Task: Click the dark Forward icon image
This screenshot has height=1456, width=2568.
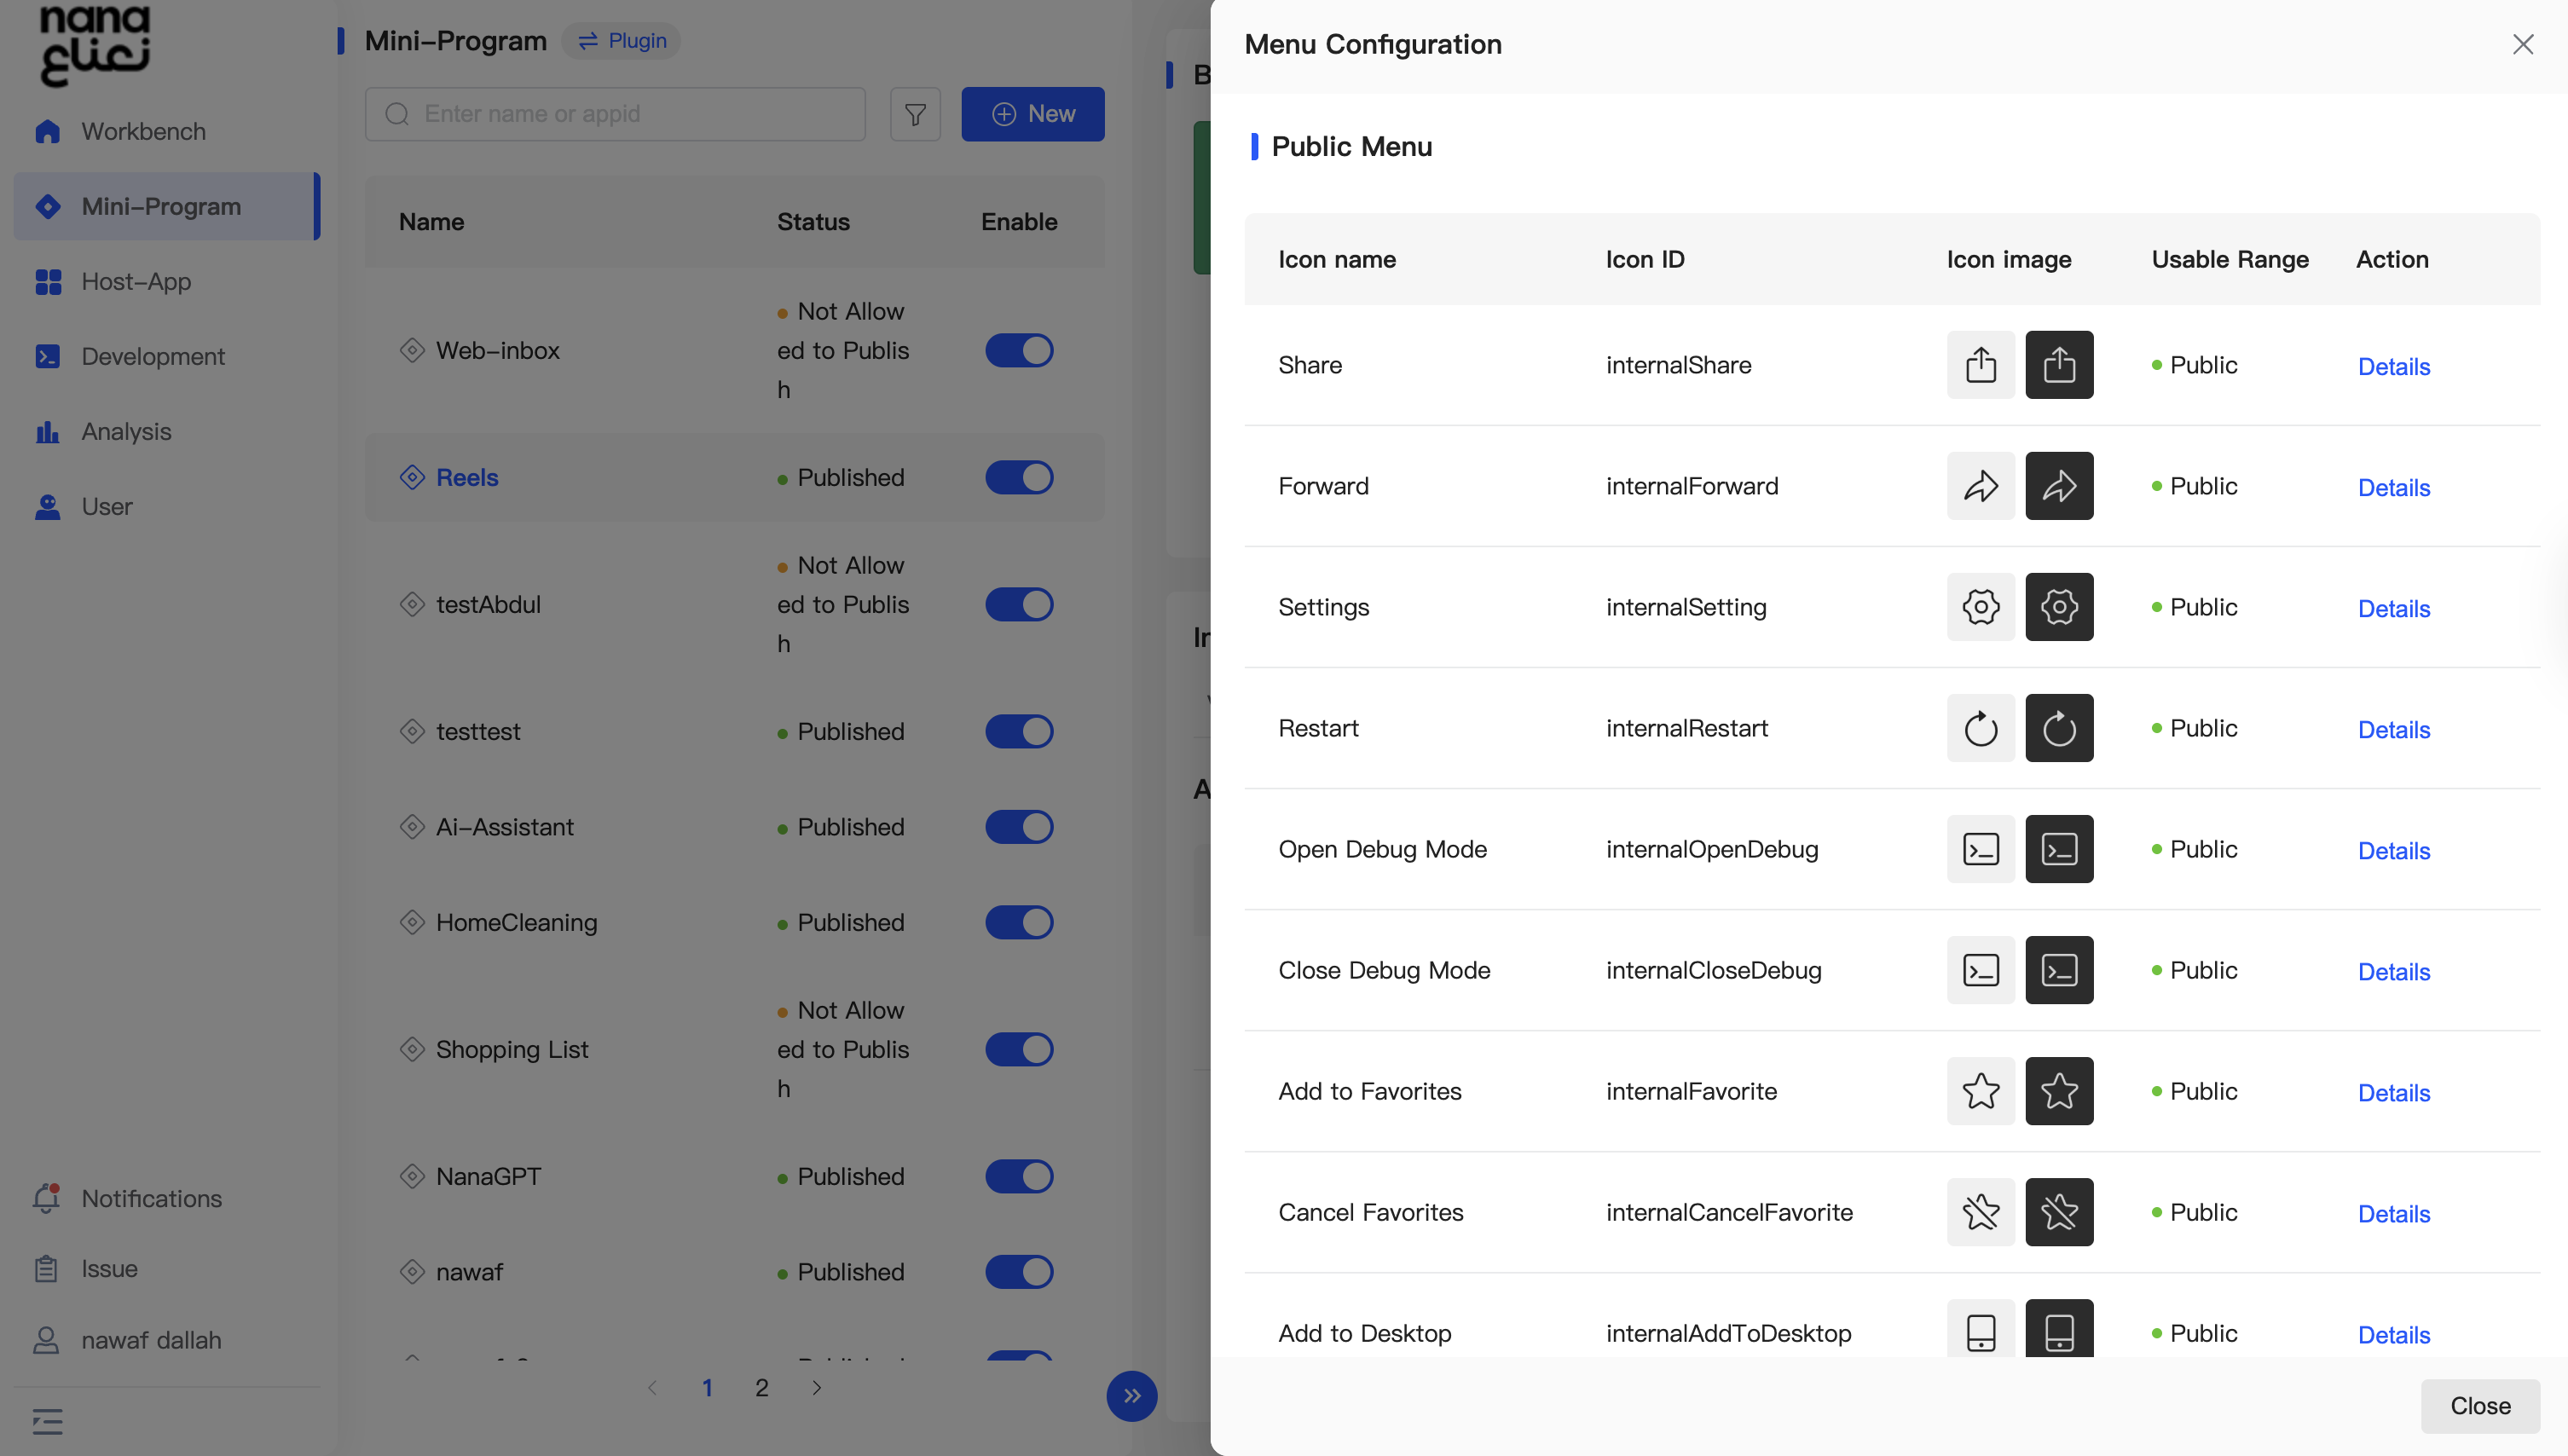Action: pos(2059,486)
